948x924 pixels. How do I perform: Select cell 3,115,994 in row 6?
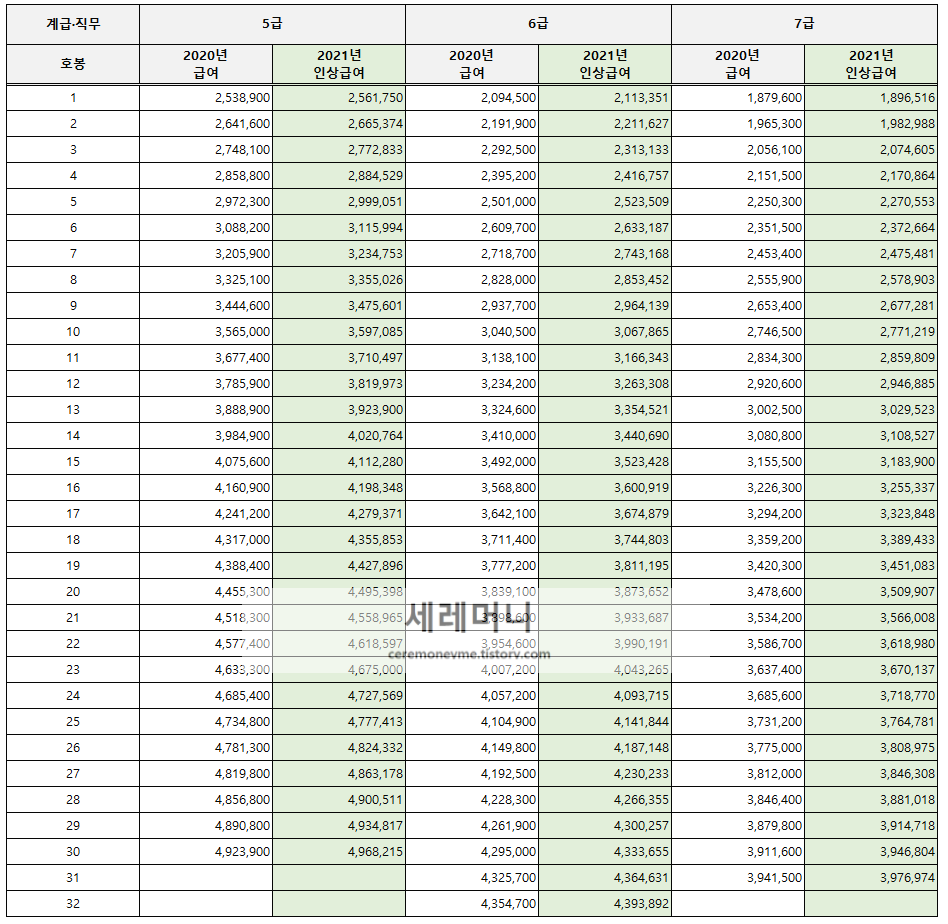pos(339,228)
